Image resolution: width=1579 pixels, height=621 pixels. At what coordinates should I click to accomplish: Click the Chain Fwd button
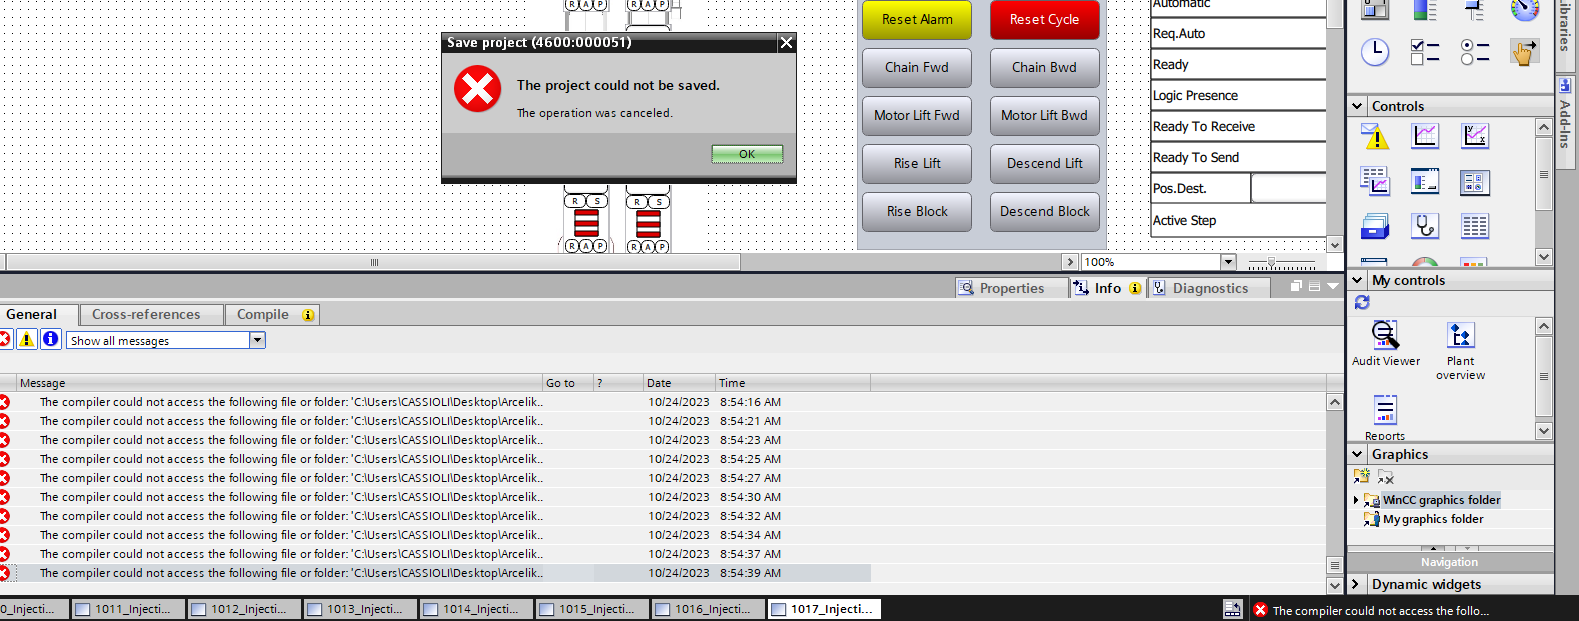pyautogui.click(x=917, y=68)
